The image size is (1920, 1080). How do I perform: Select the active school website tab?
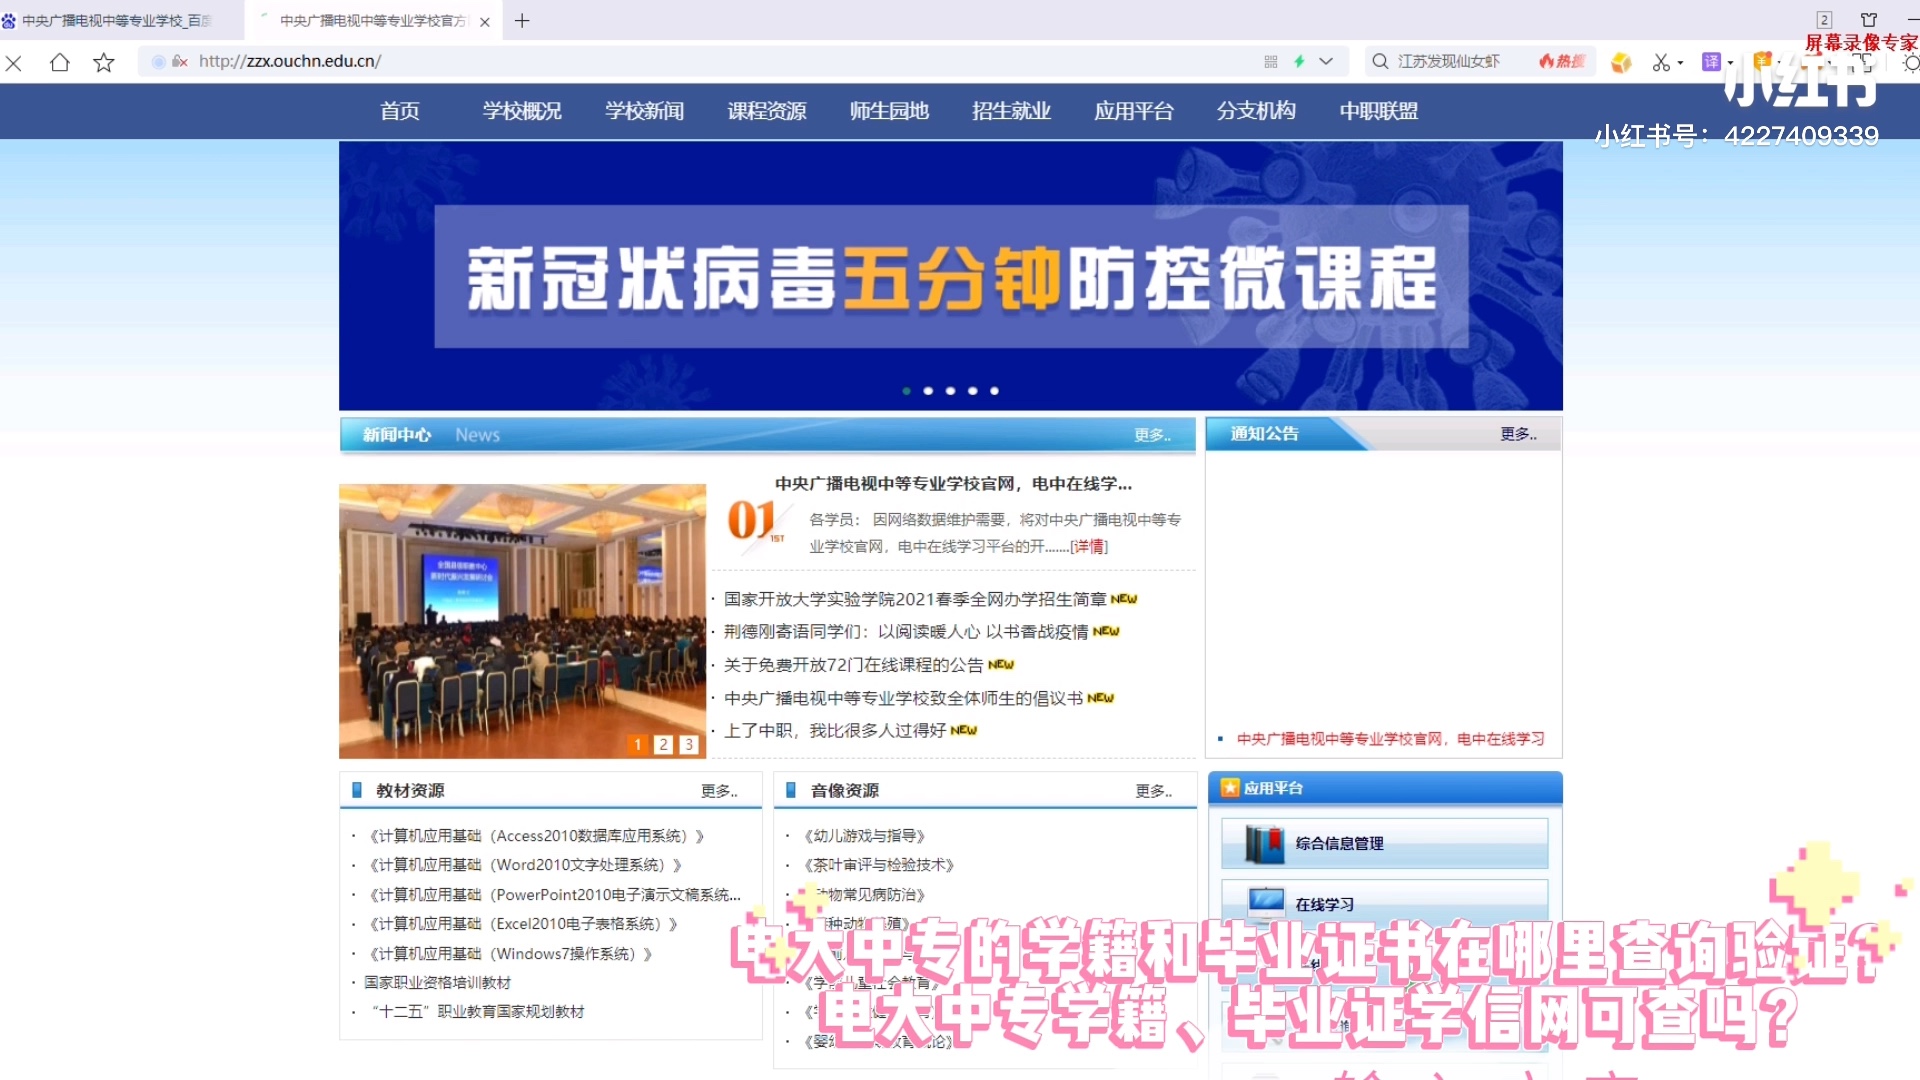coord(372,21)
